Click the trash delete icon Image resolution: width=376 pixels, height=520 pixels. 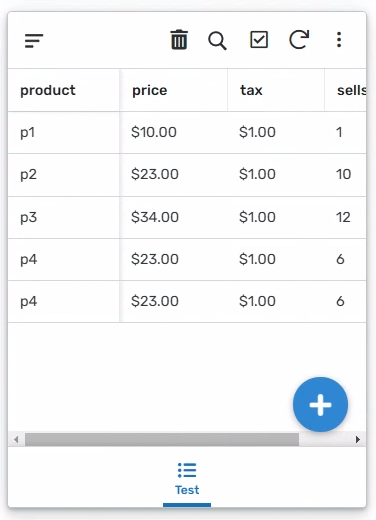(x=179, y=40)
